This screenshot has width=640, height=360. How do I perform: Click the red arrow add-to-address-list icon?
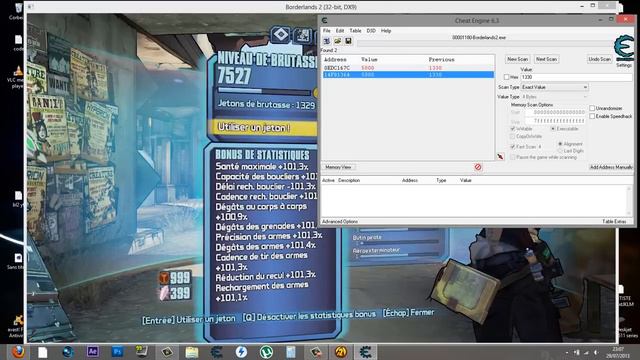tap(500, 157)
